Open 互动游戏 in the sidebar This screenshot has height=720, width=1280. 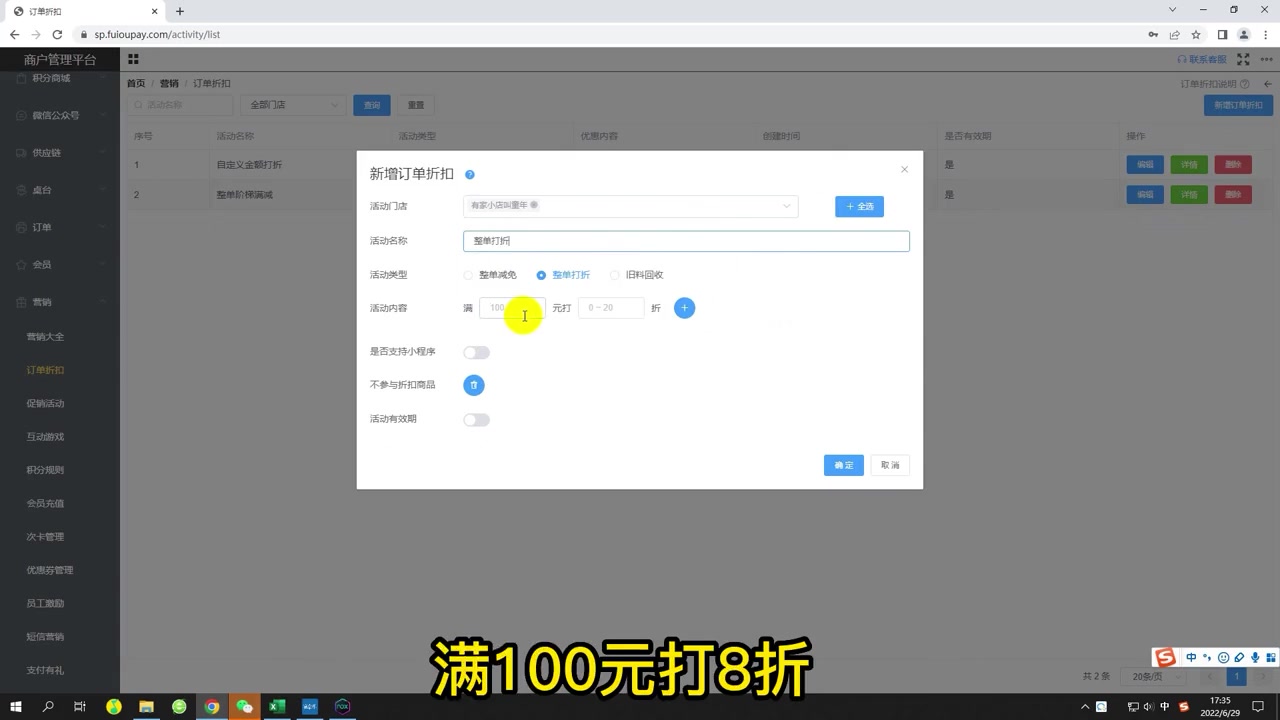click(x=45, y=437)
